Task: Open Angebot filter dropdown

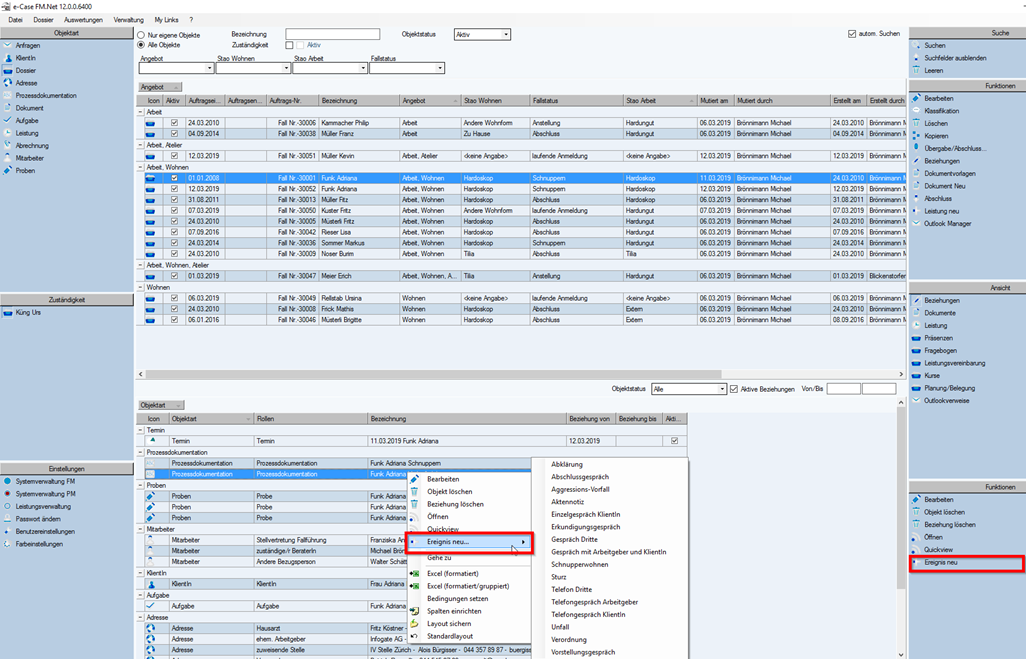Action: click(x=209, y=68)
